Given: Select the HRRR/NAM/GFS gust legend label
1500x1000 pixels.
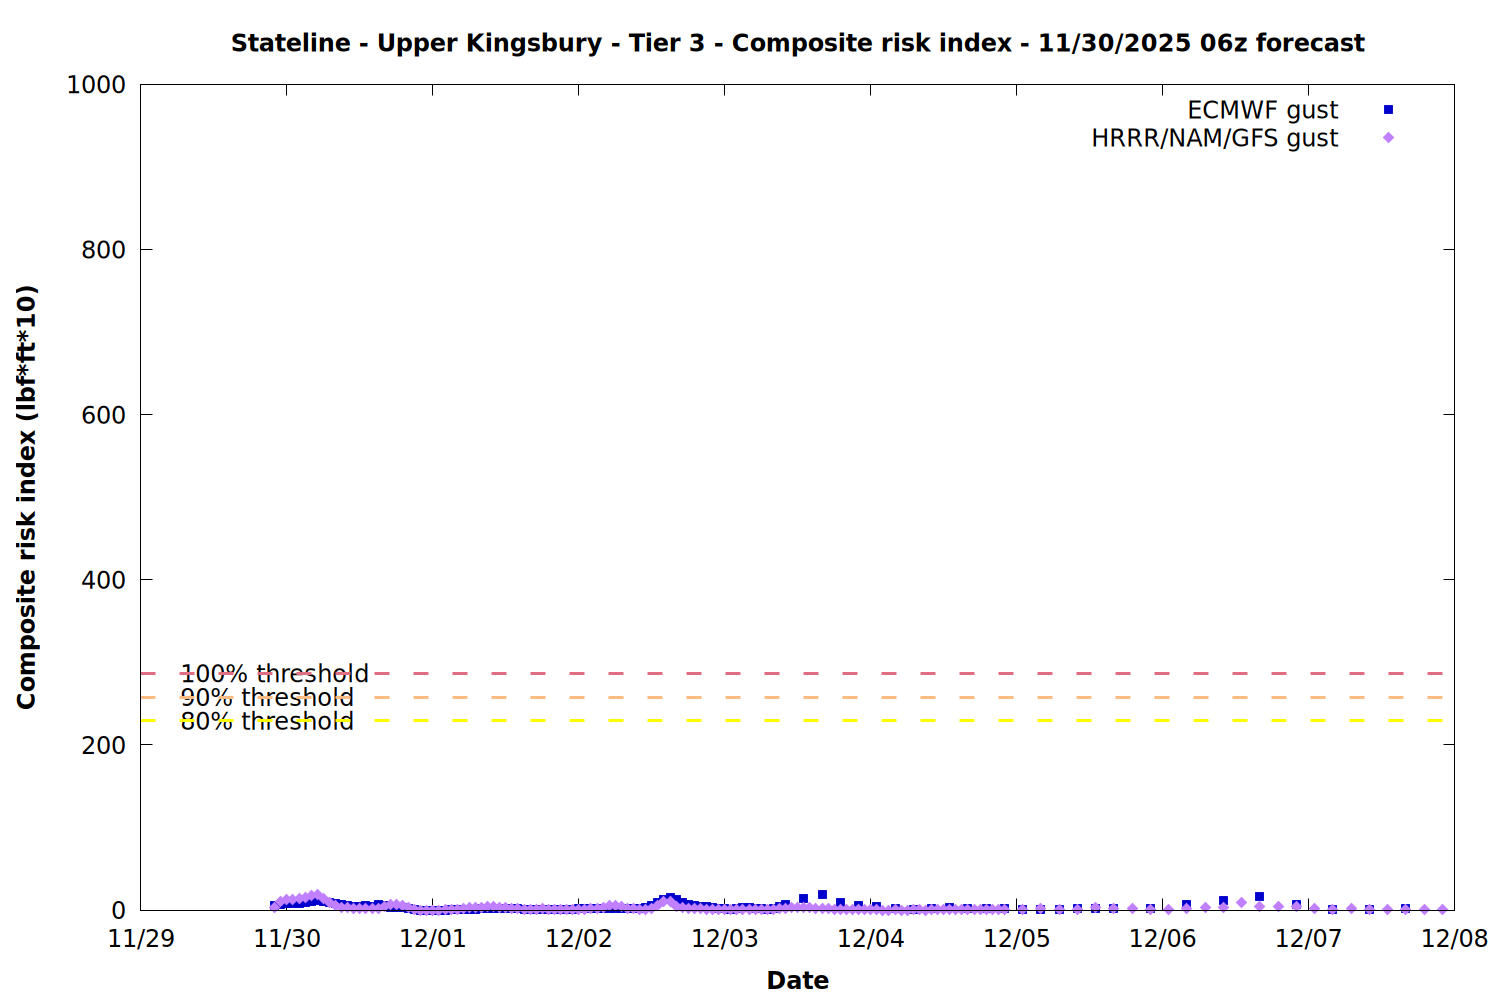Looking at the screenshot, I should pos(1214,138).
